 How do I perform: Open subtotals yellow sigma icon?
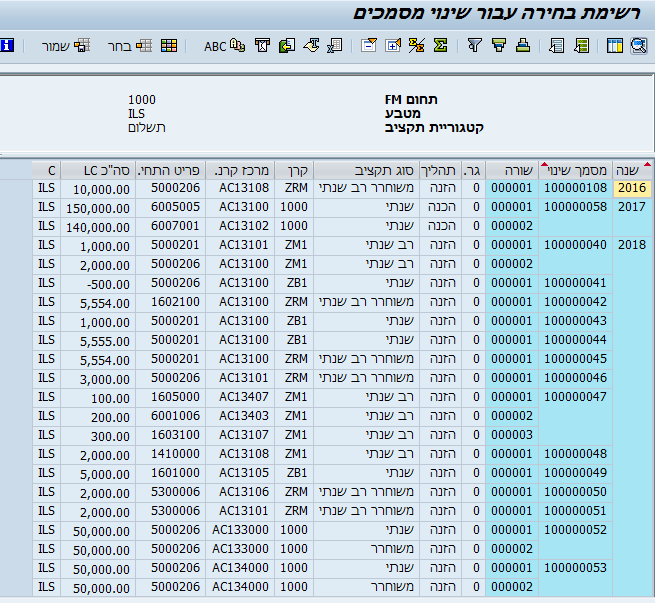click(x=416, y=45)
